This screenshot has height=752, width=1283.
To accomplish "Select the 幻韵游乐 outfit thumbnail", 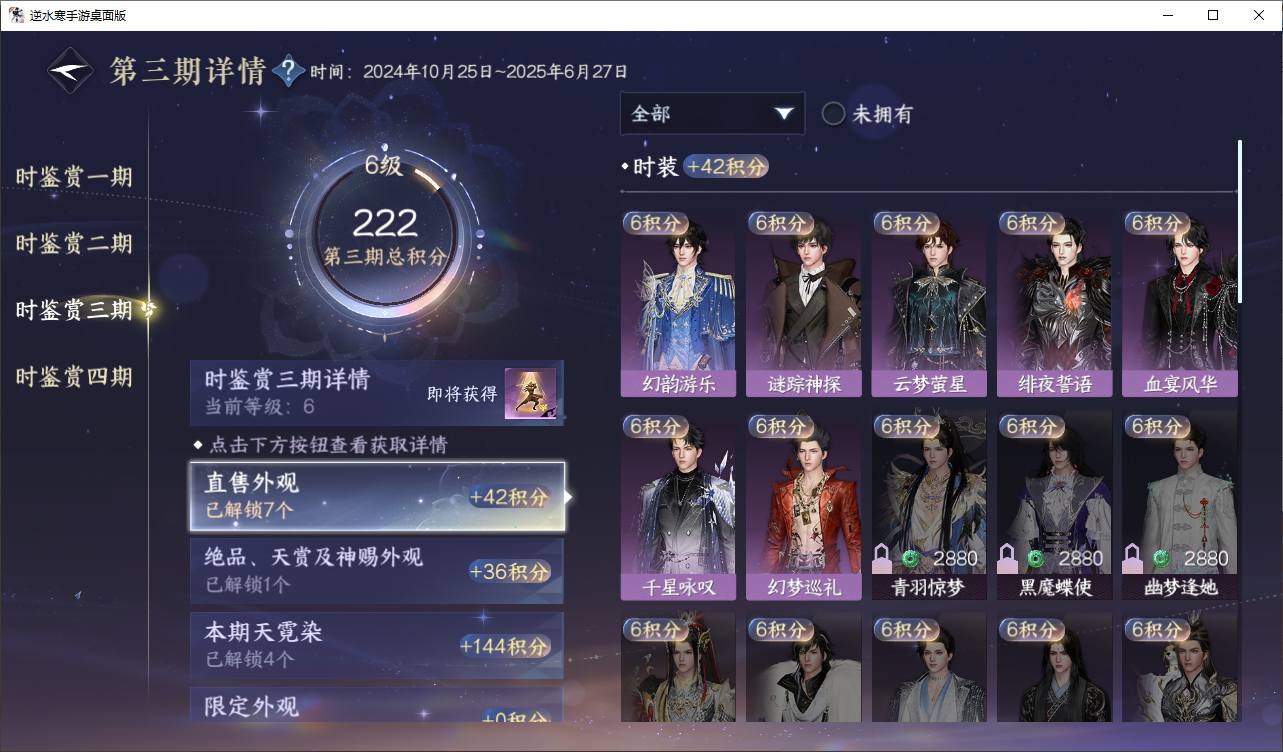I will [678, 304].
